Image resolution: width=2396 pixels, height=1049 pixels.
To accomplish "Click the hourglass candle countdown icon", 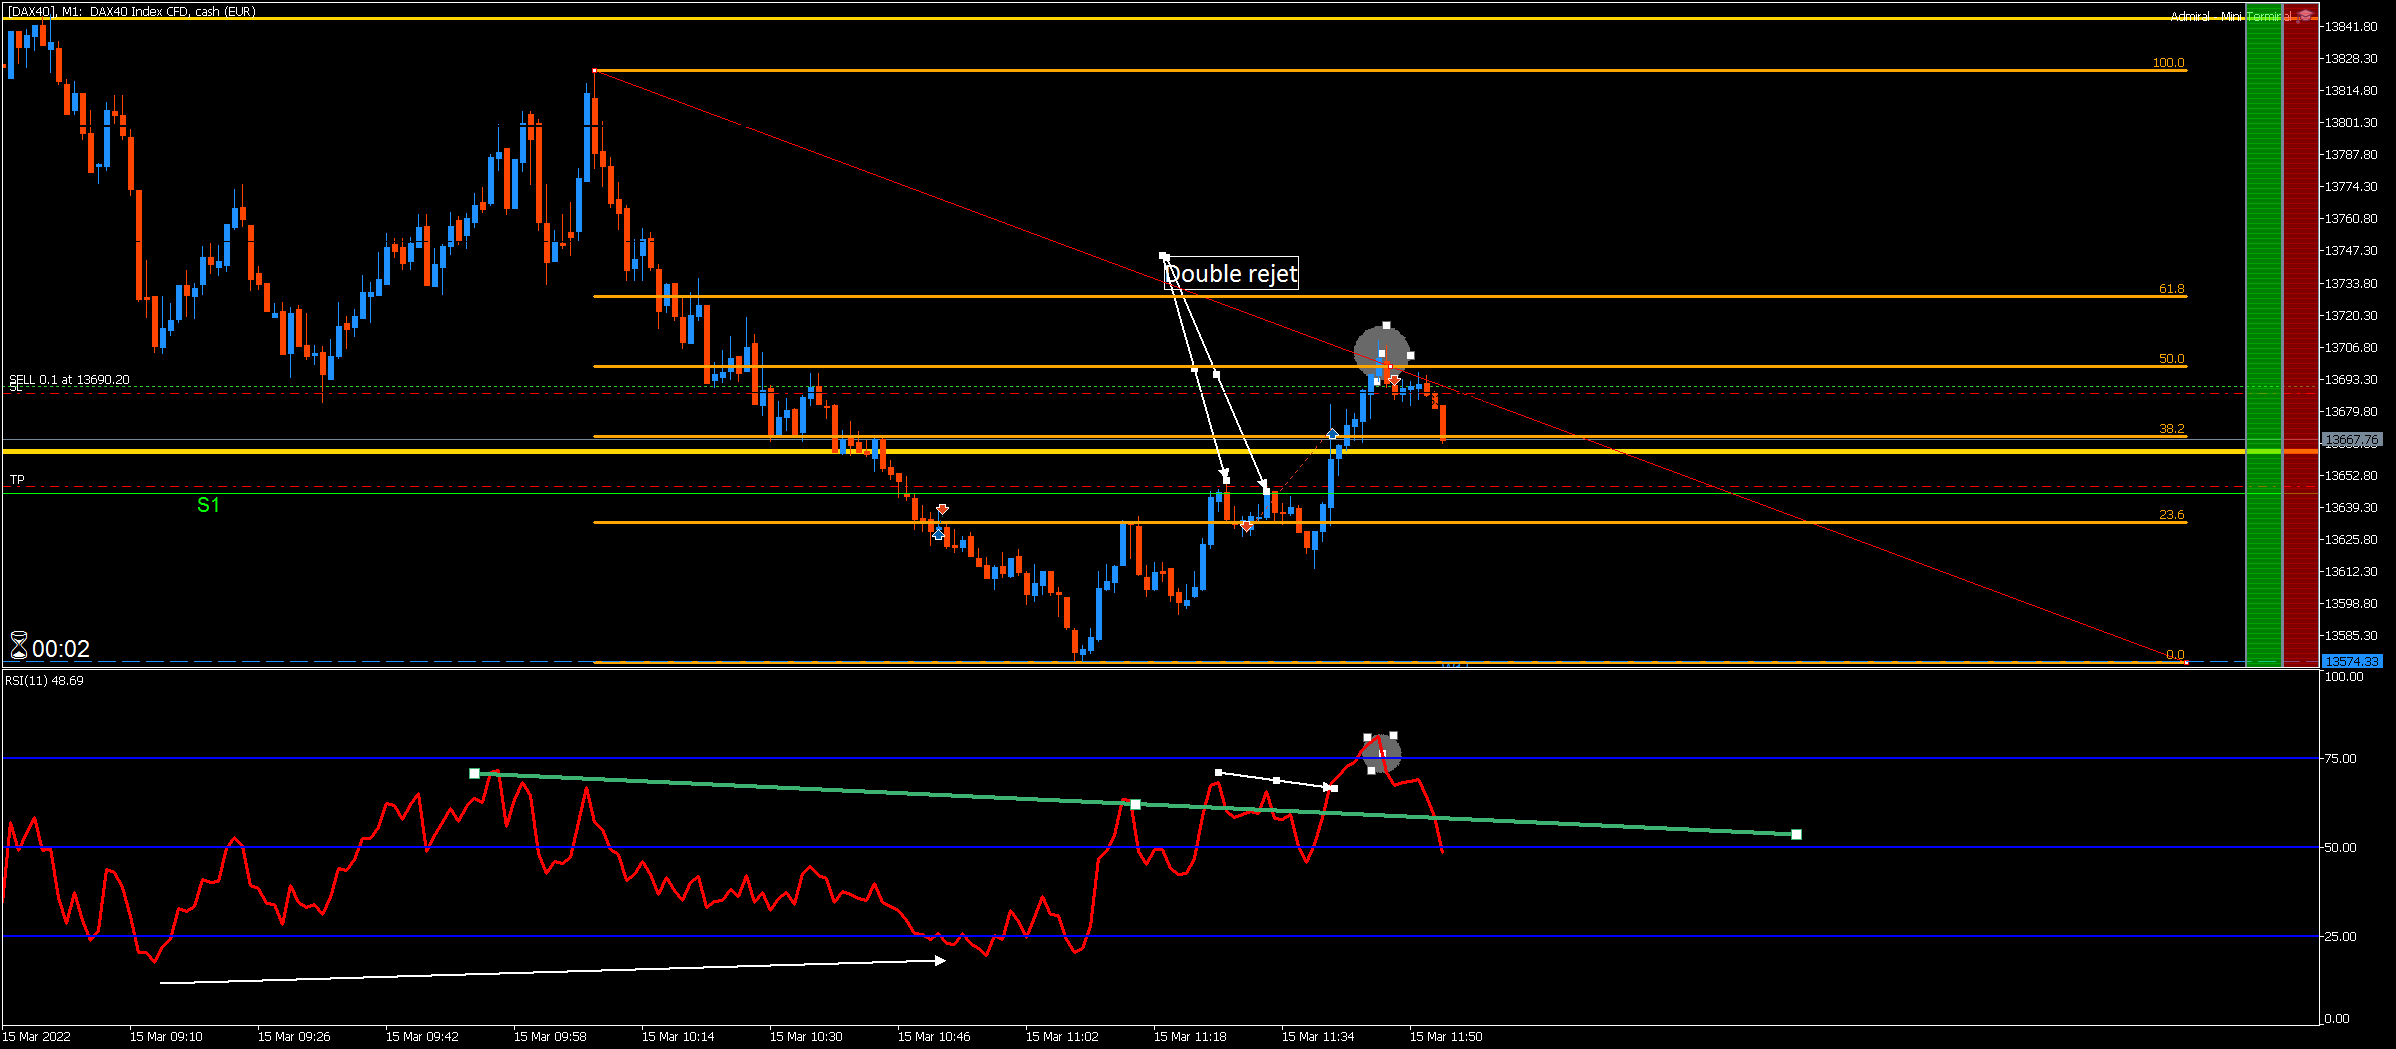I will tap(19, 646).
